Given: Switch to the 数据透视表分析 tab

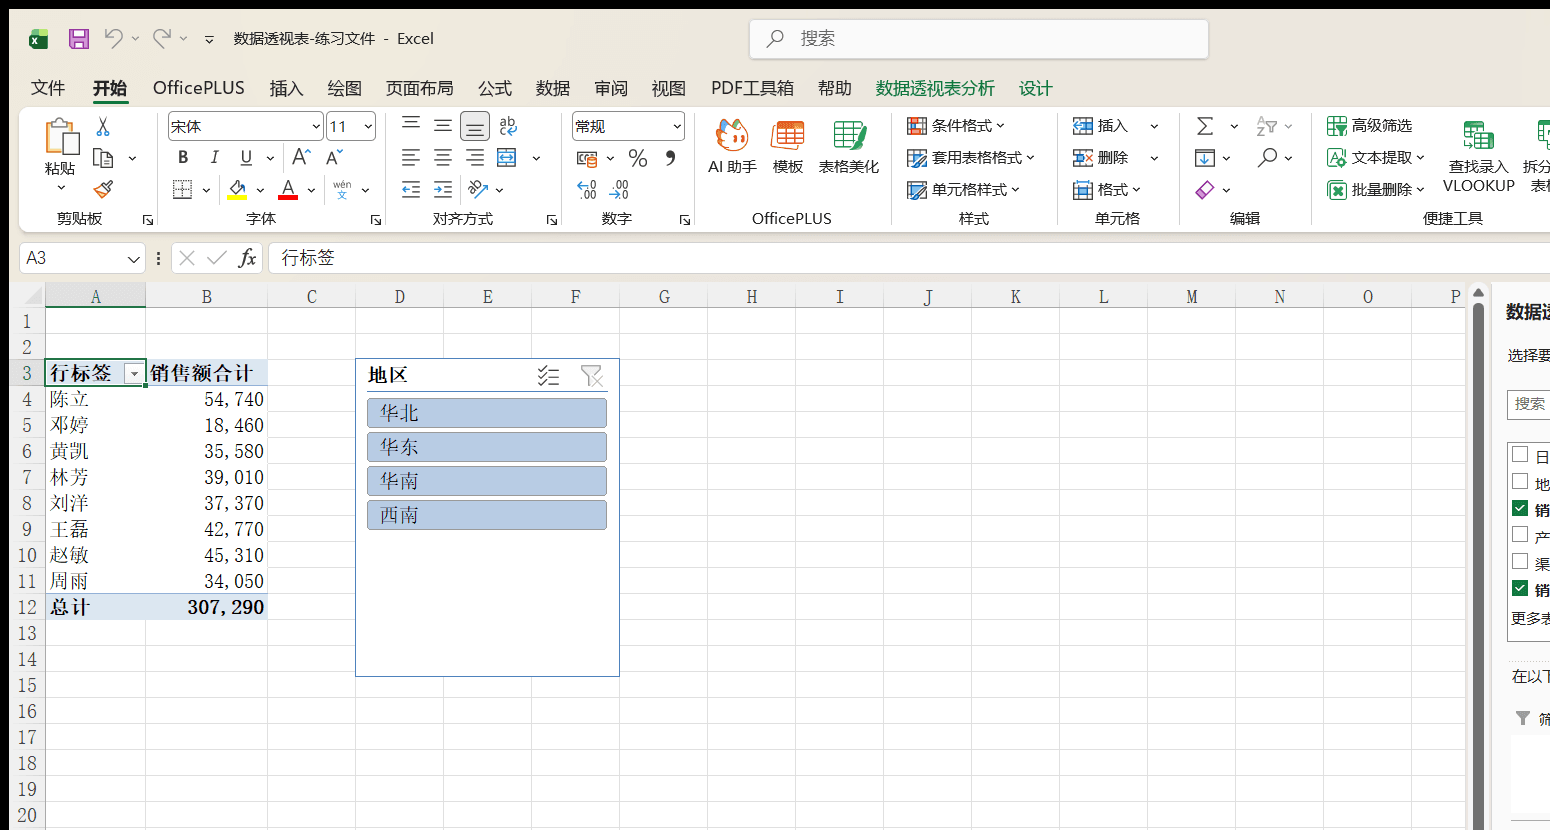Looking at the screenshot, I should click(935, 88).
